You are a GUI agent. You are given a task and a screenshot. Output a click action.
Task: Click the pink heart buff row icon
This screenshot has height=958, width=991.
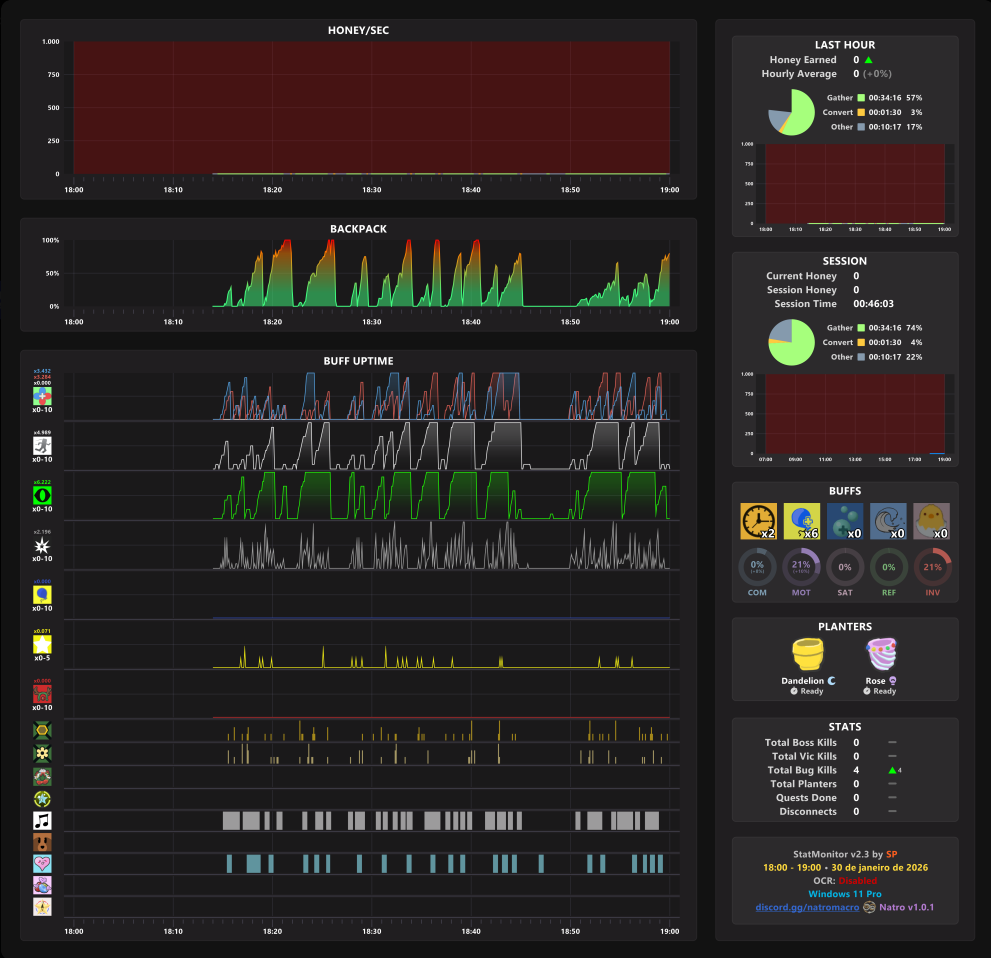click(42, 864)
